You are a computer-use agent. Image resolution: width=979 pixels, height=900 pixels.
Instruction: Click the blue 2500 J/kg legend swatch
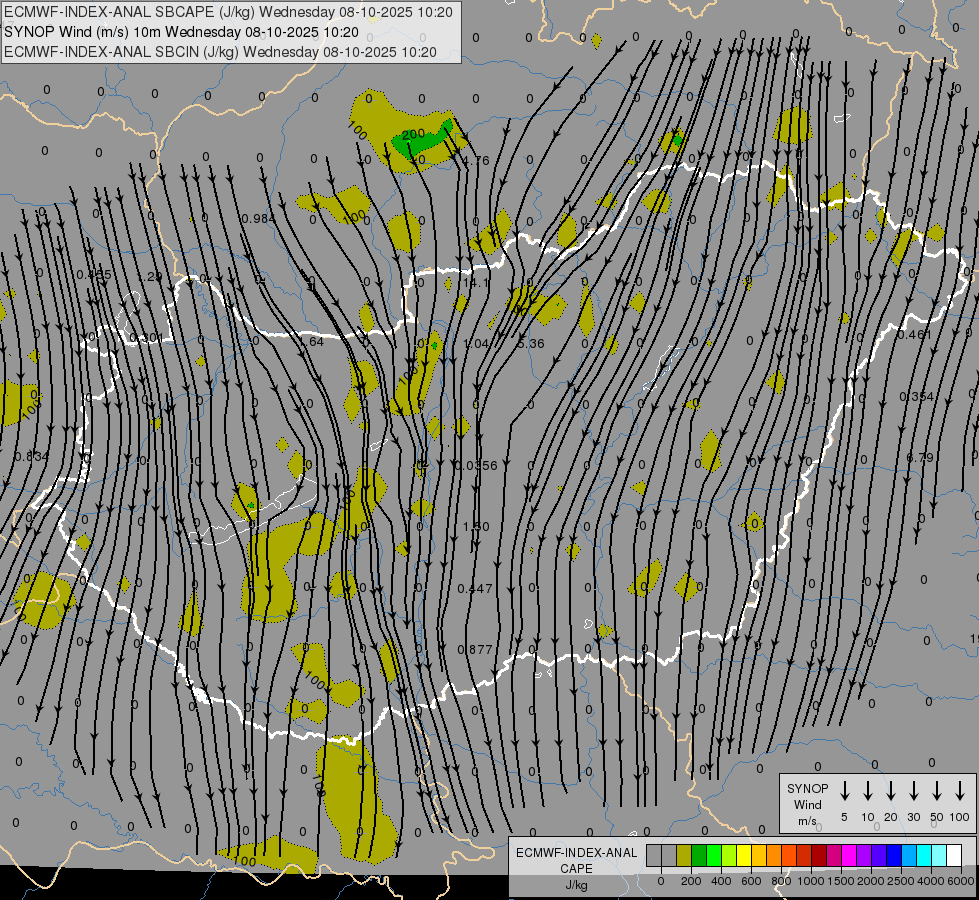894,855
